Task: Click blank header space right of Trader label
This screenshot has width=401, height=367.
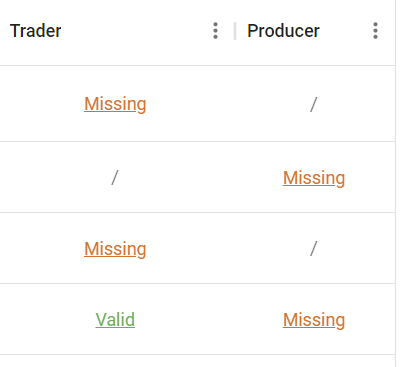Action: click(137, 31)
